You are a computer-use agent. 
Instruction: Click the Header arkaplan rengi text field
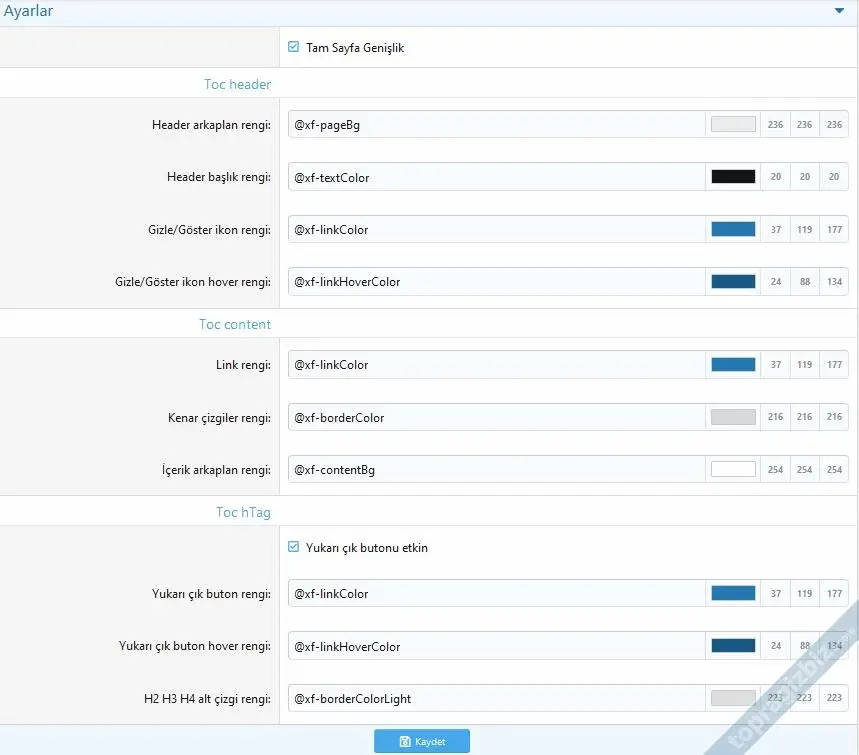click(496, 125)
